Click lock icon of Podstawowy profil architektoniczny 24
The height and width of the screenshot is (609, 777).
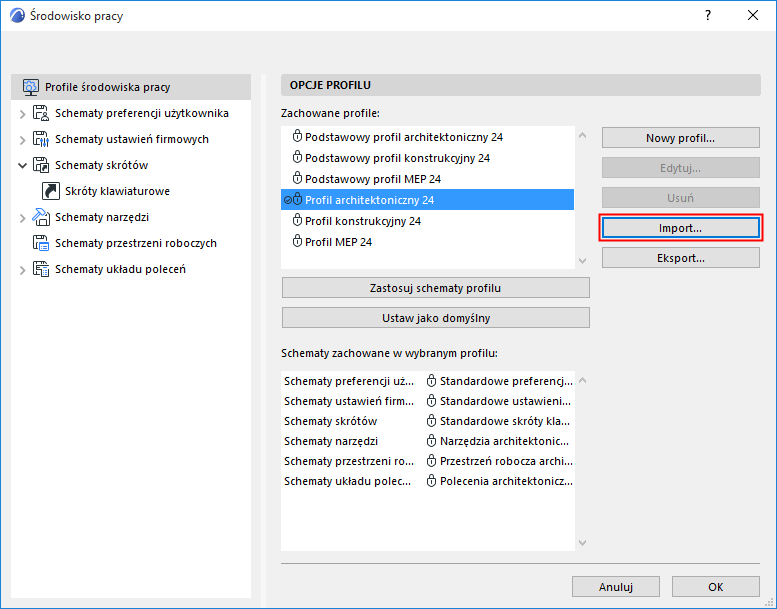297,136
